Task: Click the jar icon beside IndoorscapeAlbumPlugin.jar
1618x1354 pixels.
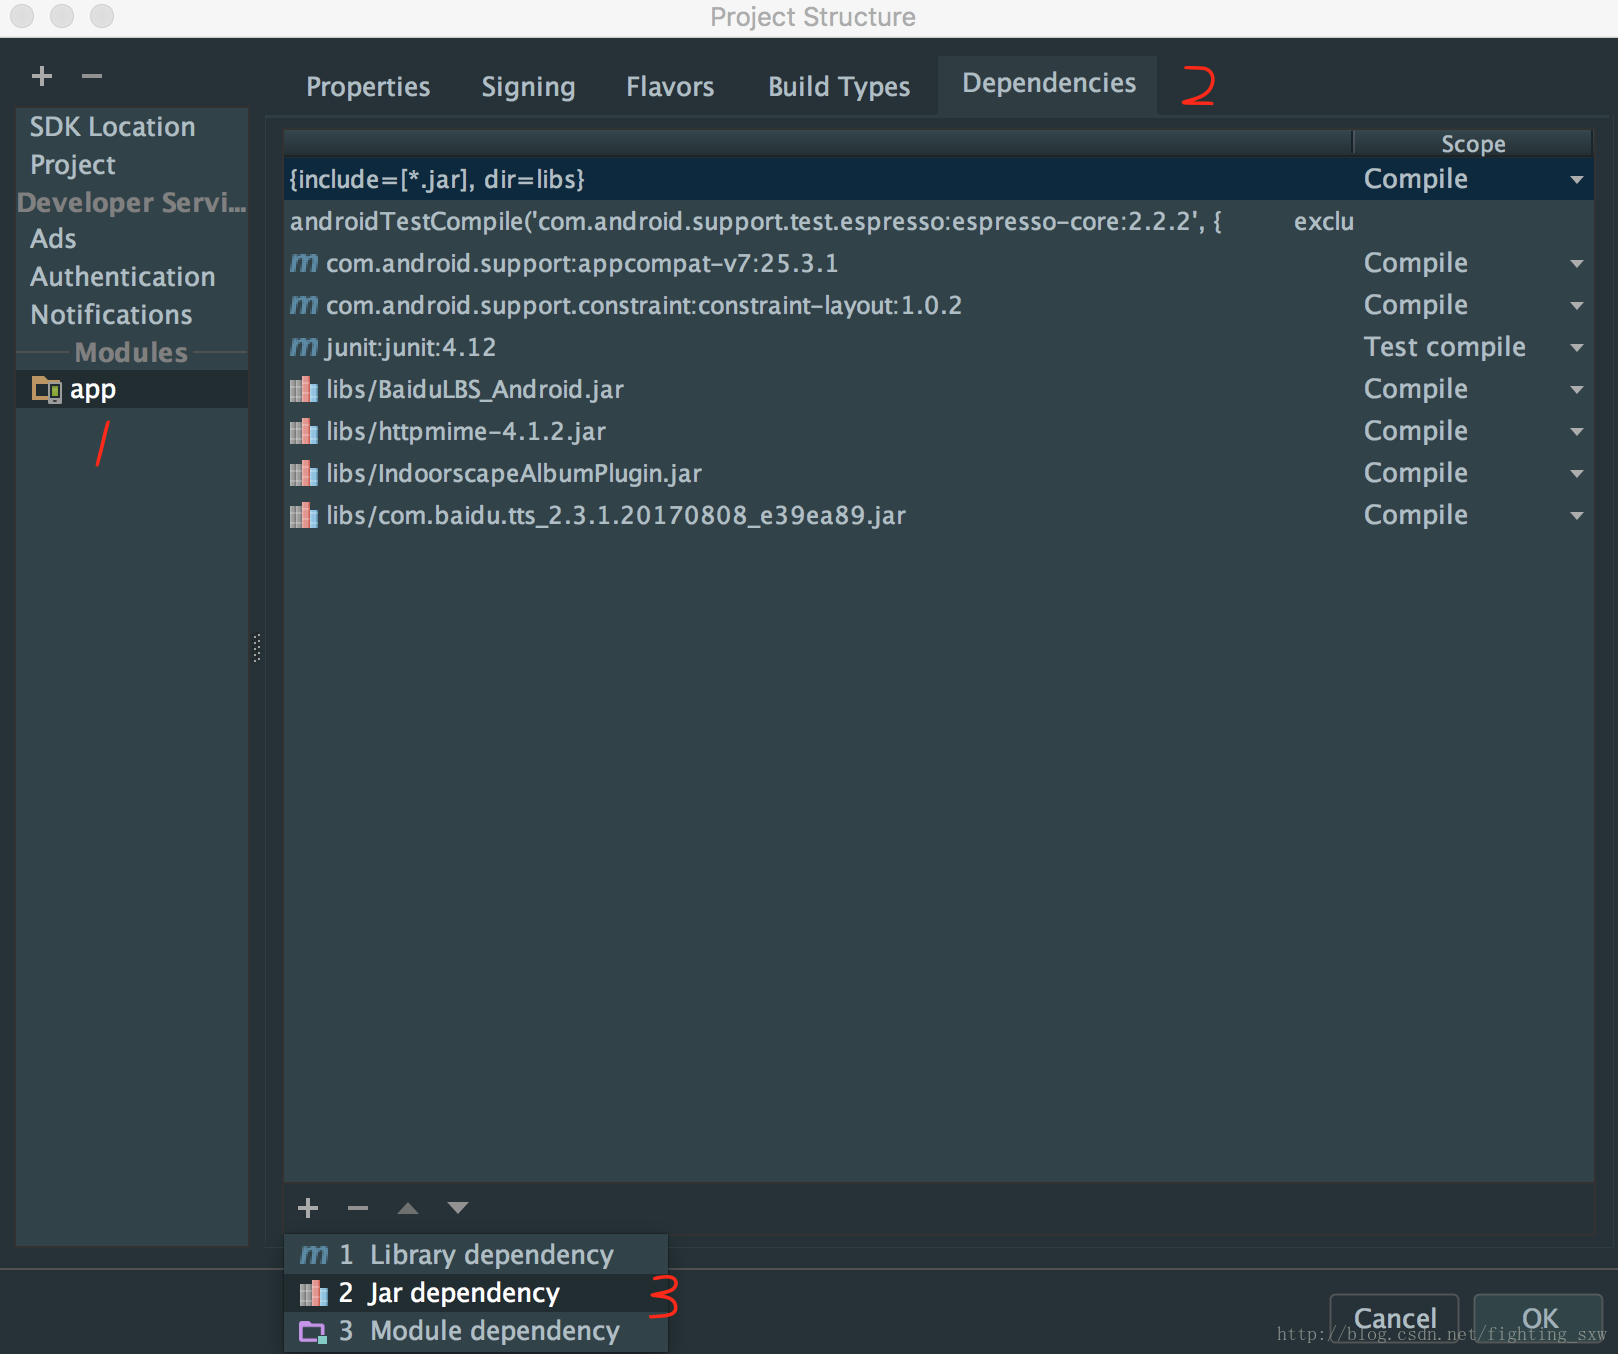Action: [304, 473]
